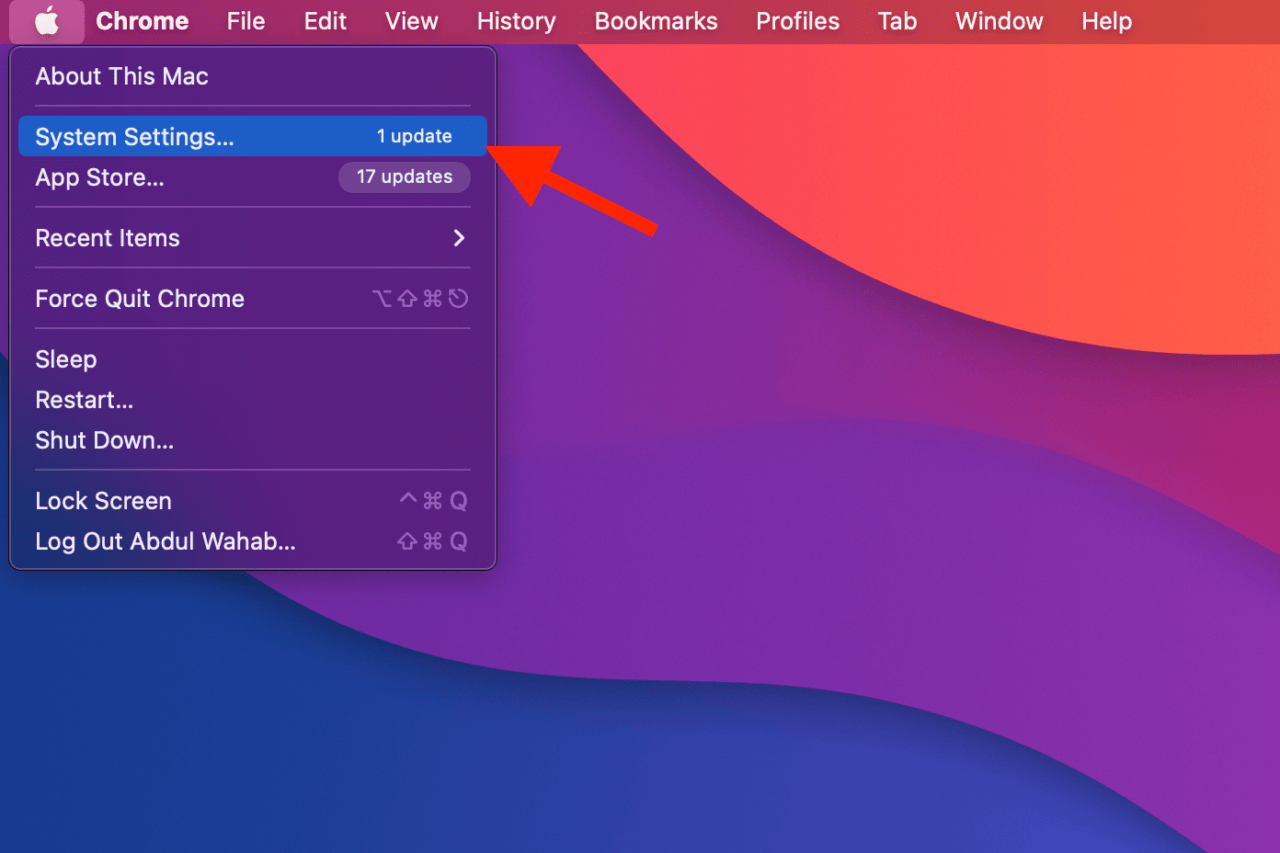Open the History menu

(x=516, y=21)
